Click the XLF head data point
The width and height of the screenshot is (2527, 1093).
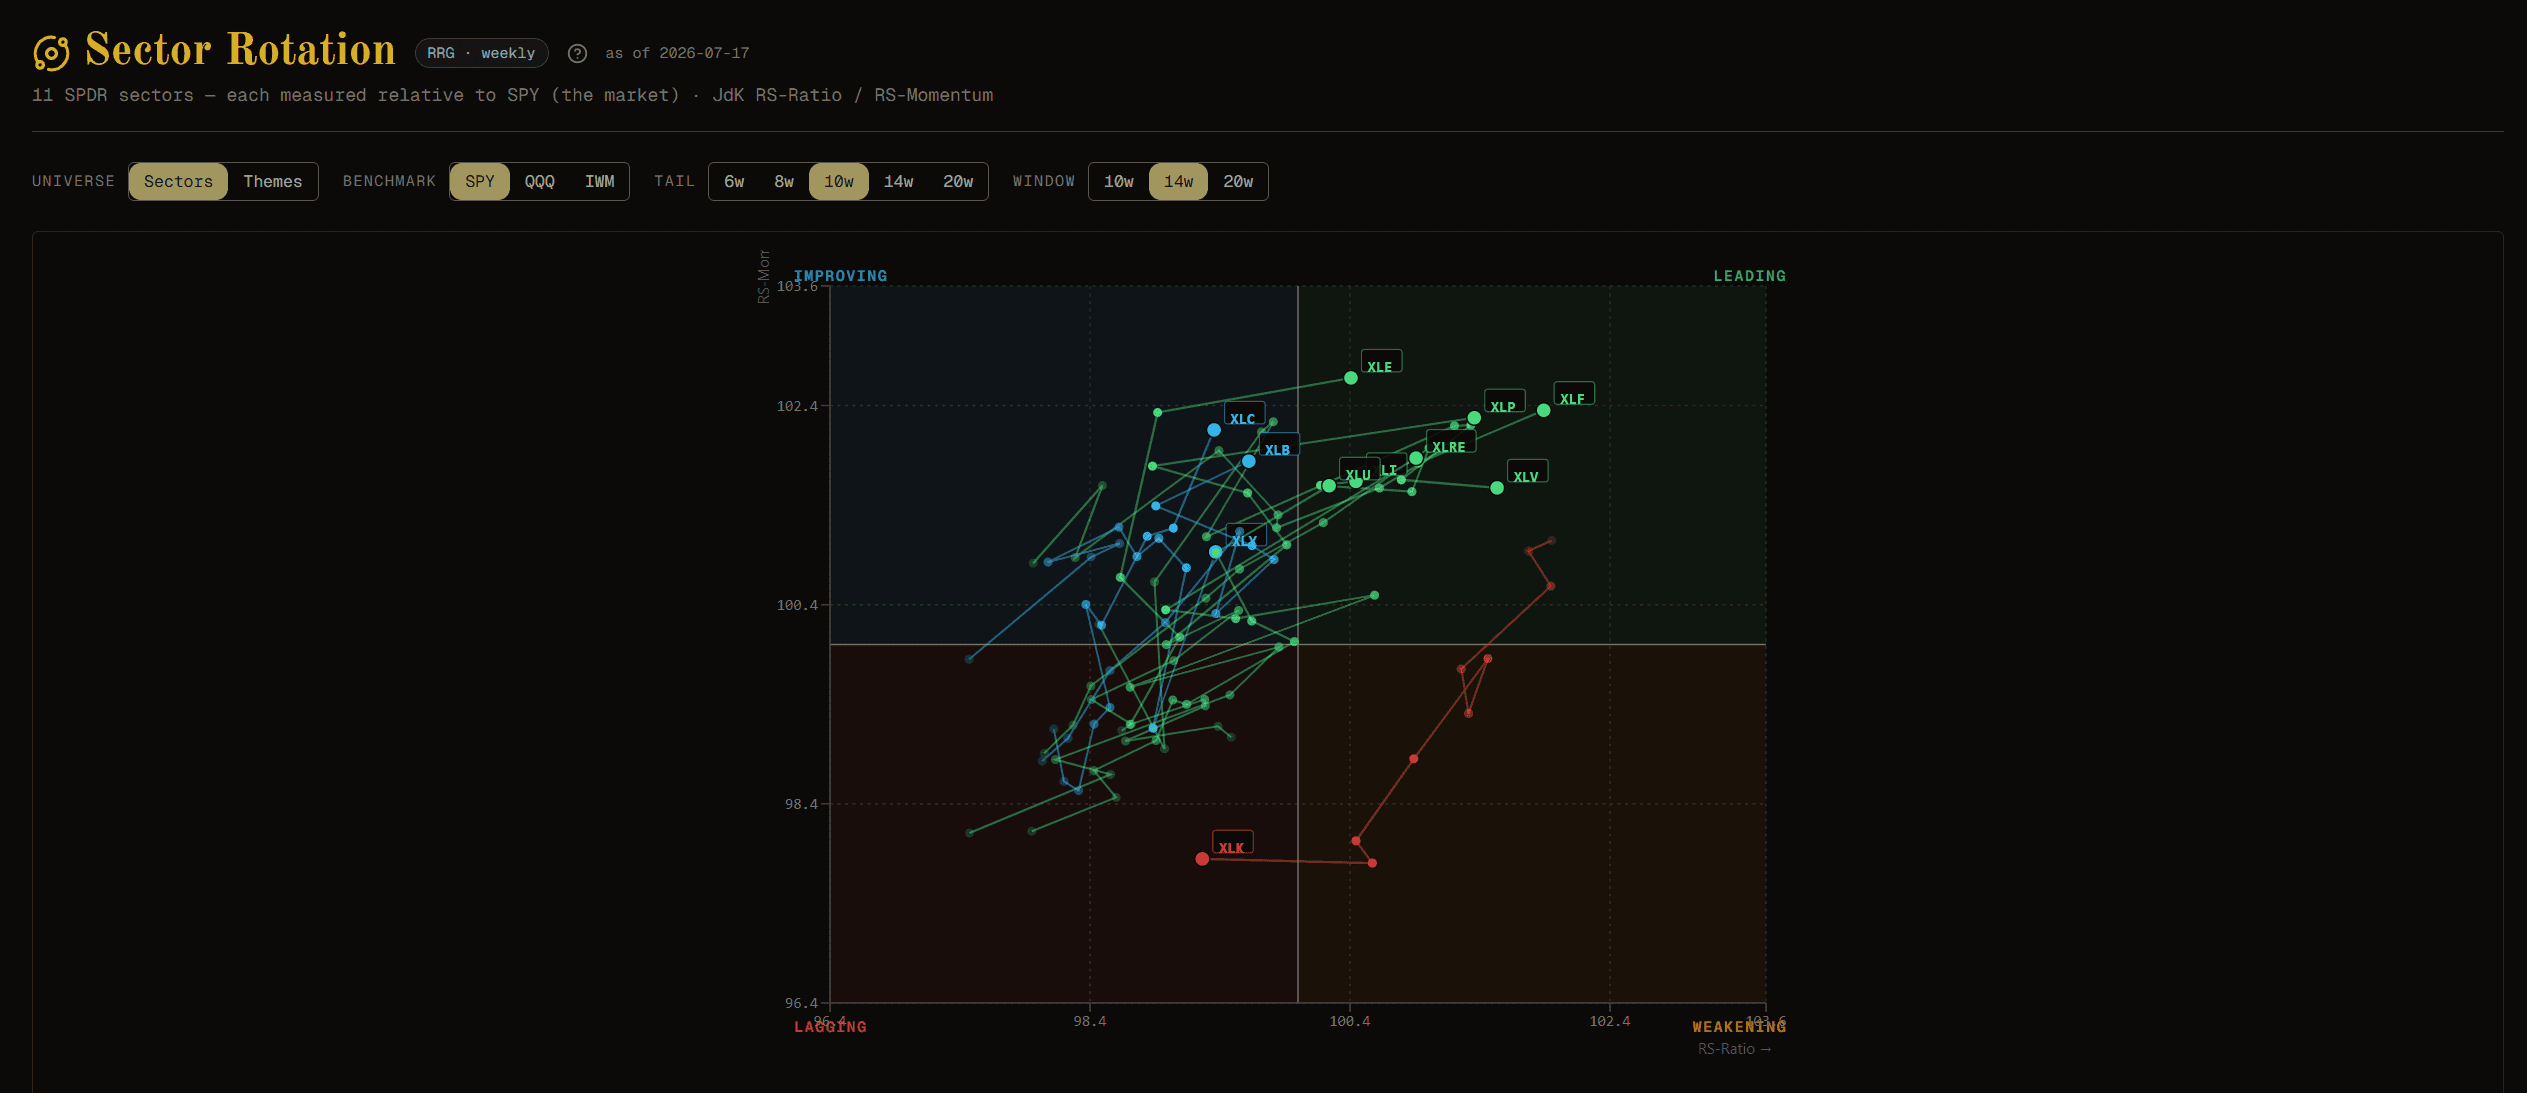[x=1544, y=410]
